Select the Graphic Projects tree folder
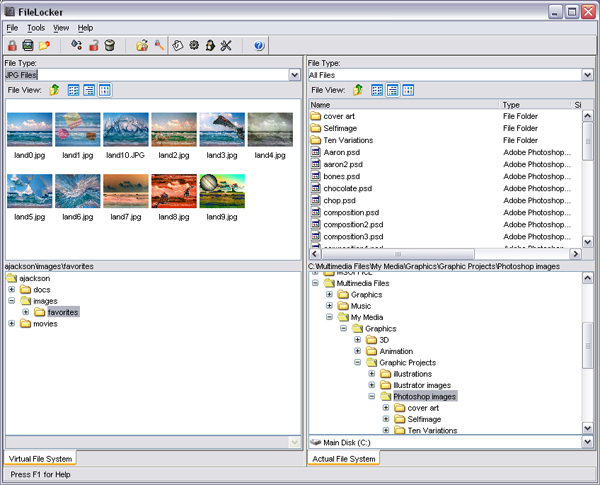 point(408,363)
